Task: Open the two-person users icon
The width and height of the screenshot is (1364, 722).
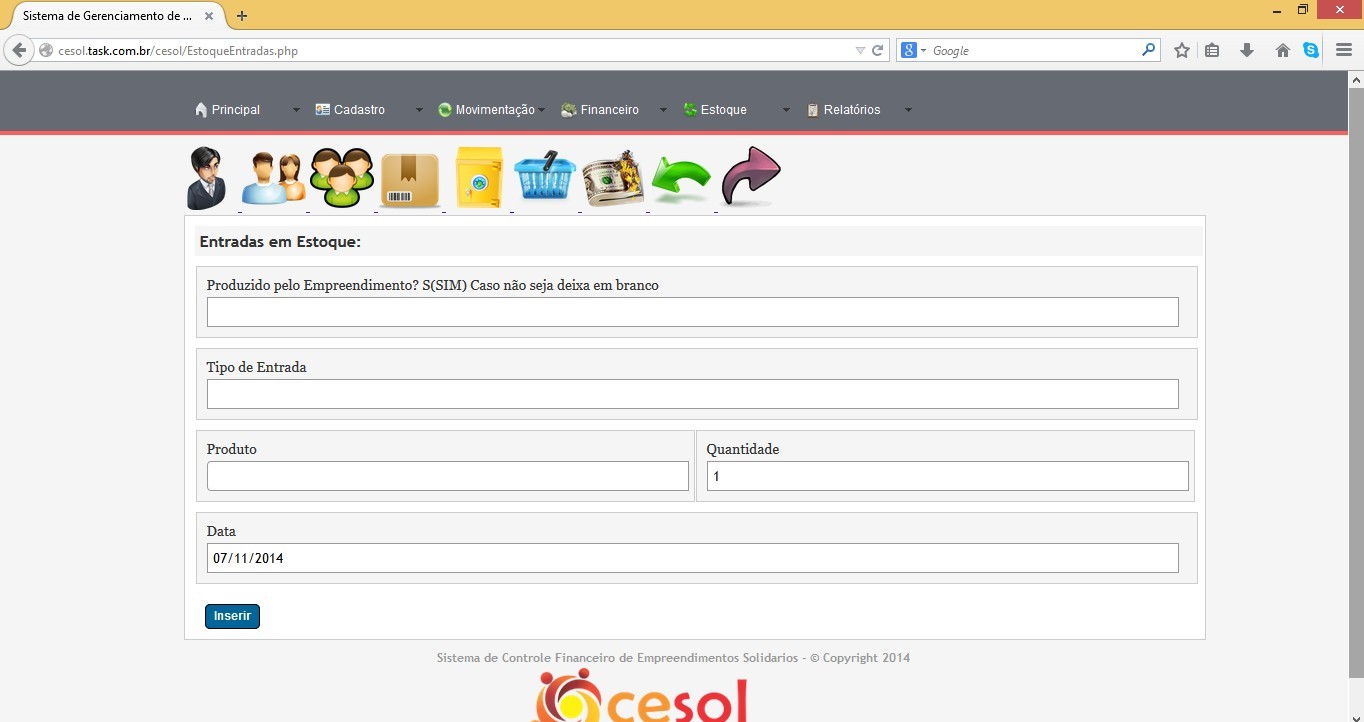Action: [273, 179]
